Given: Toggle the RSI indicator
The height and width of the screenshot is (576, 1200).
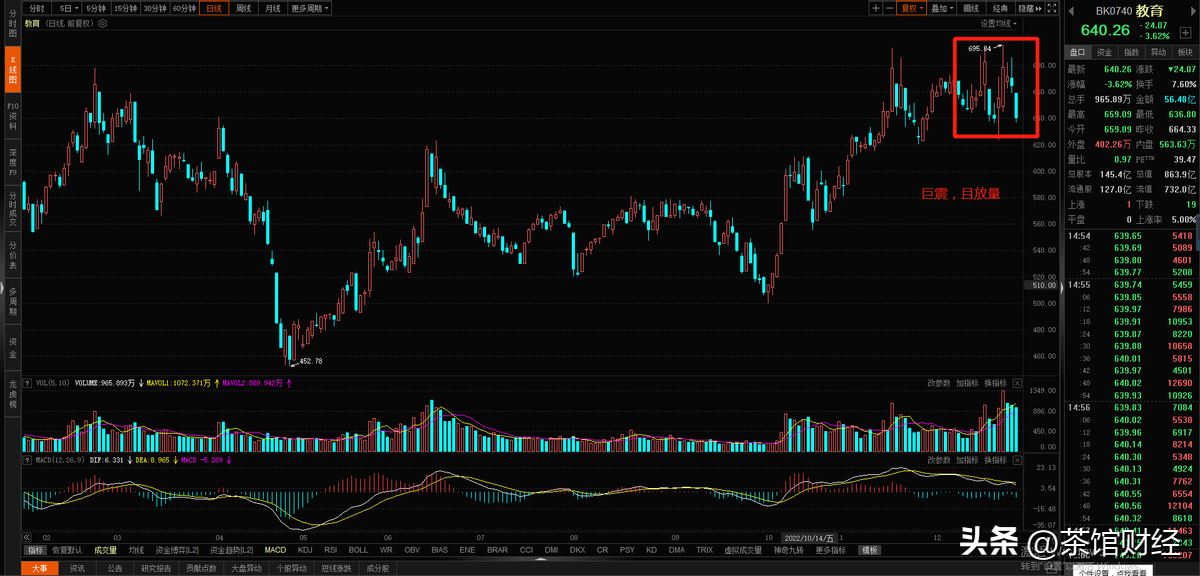Looking at the screenshot, I should pyautogui.click(x=331, y=550).
